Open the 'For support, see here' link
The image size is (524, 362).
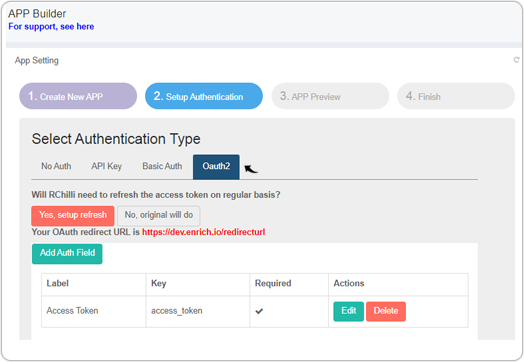pos(51,26)
